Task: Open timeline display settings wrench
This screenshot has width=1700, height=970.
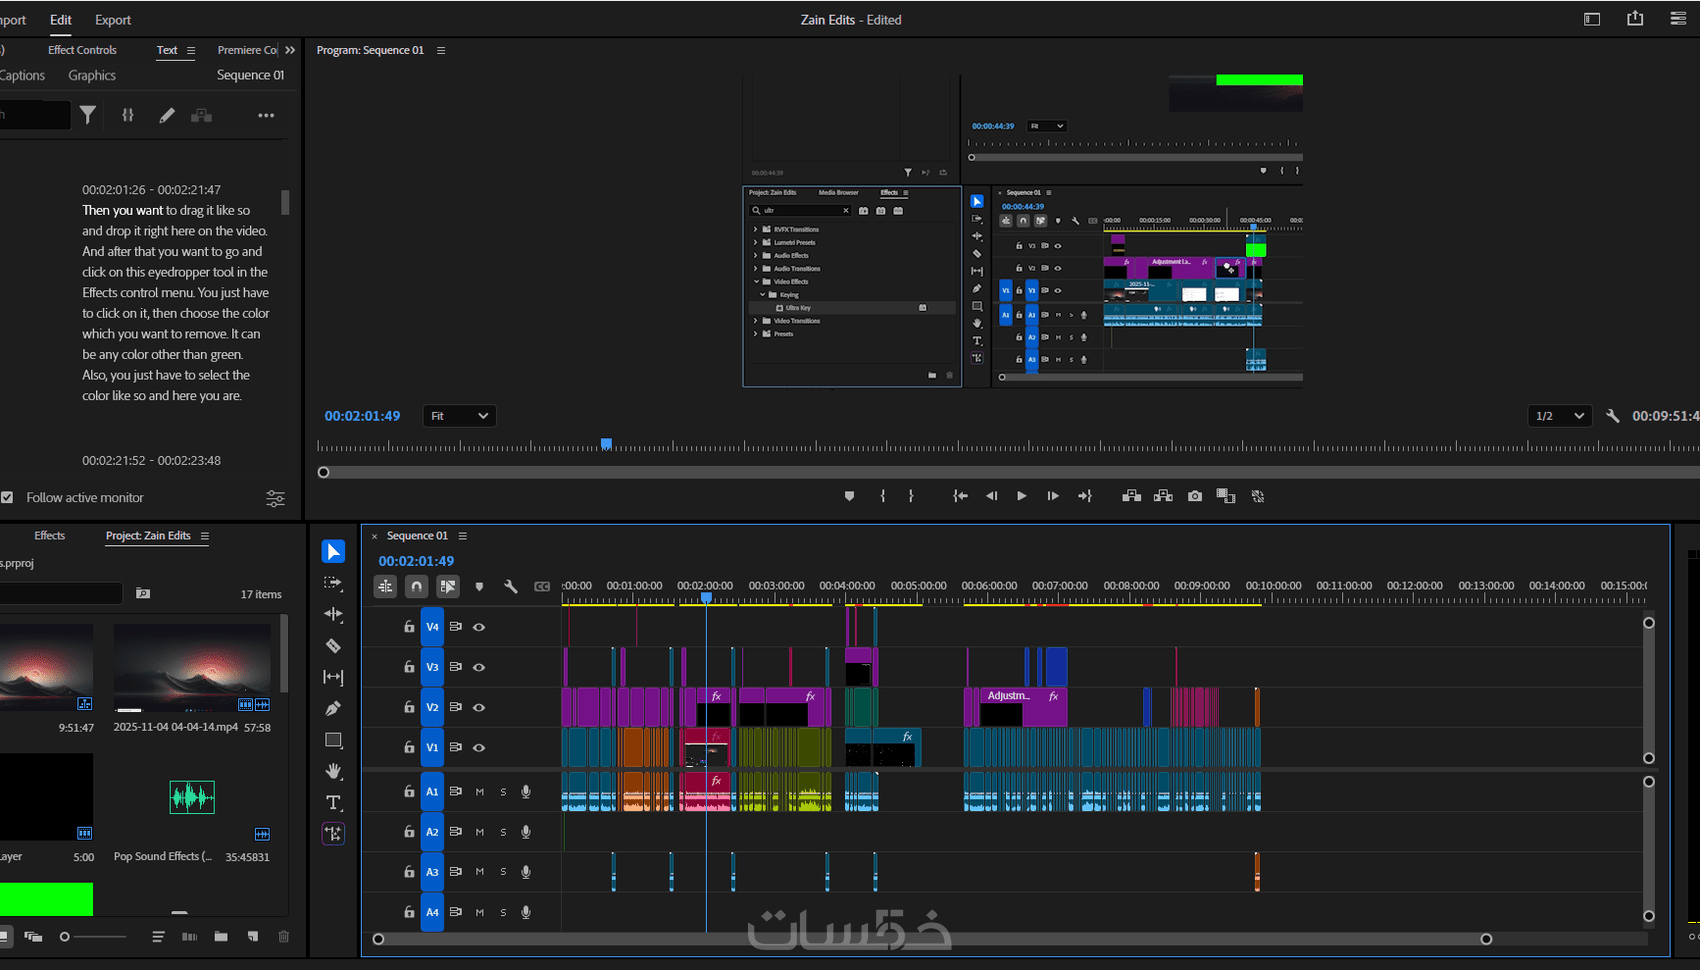Action: pyautogui.click(x=510, y=587)
